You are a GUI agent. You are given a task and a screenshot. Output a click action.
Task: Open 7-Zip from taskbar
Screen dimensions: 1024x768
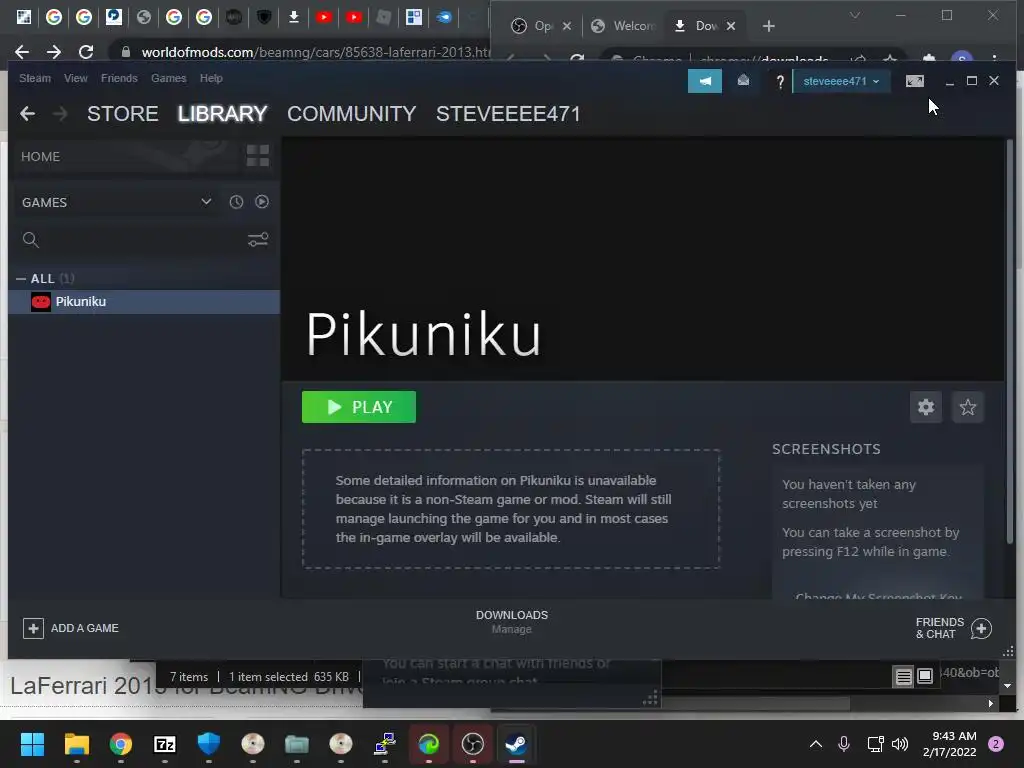165,744
